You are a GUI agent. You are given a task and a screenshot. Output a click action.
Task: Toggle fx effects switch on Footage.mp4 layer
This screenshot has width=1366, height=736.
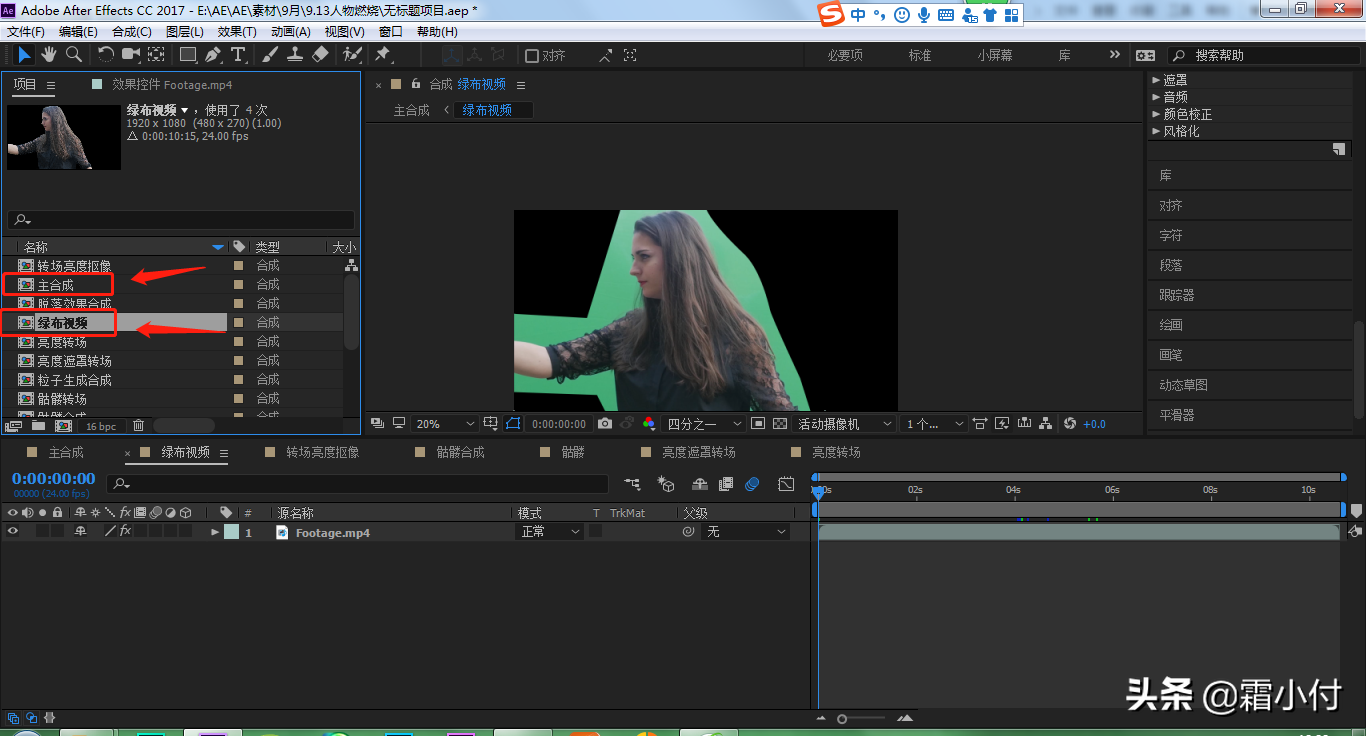click(125, 532)
